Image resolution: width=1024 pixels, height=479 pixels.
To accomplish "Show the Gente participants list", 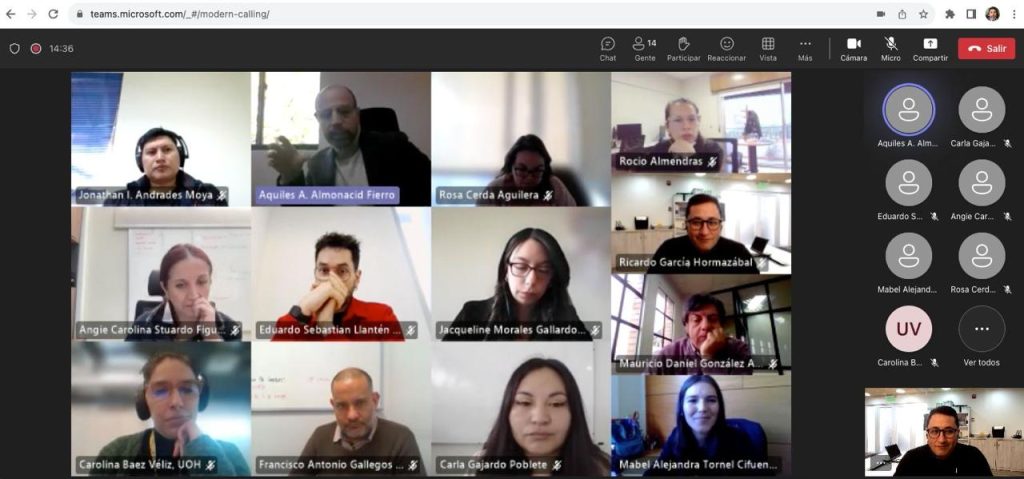I will click(645, 49).
